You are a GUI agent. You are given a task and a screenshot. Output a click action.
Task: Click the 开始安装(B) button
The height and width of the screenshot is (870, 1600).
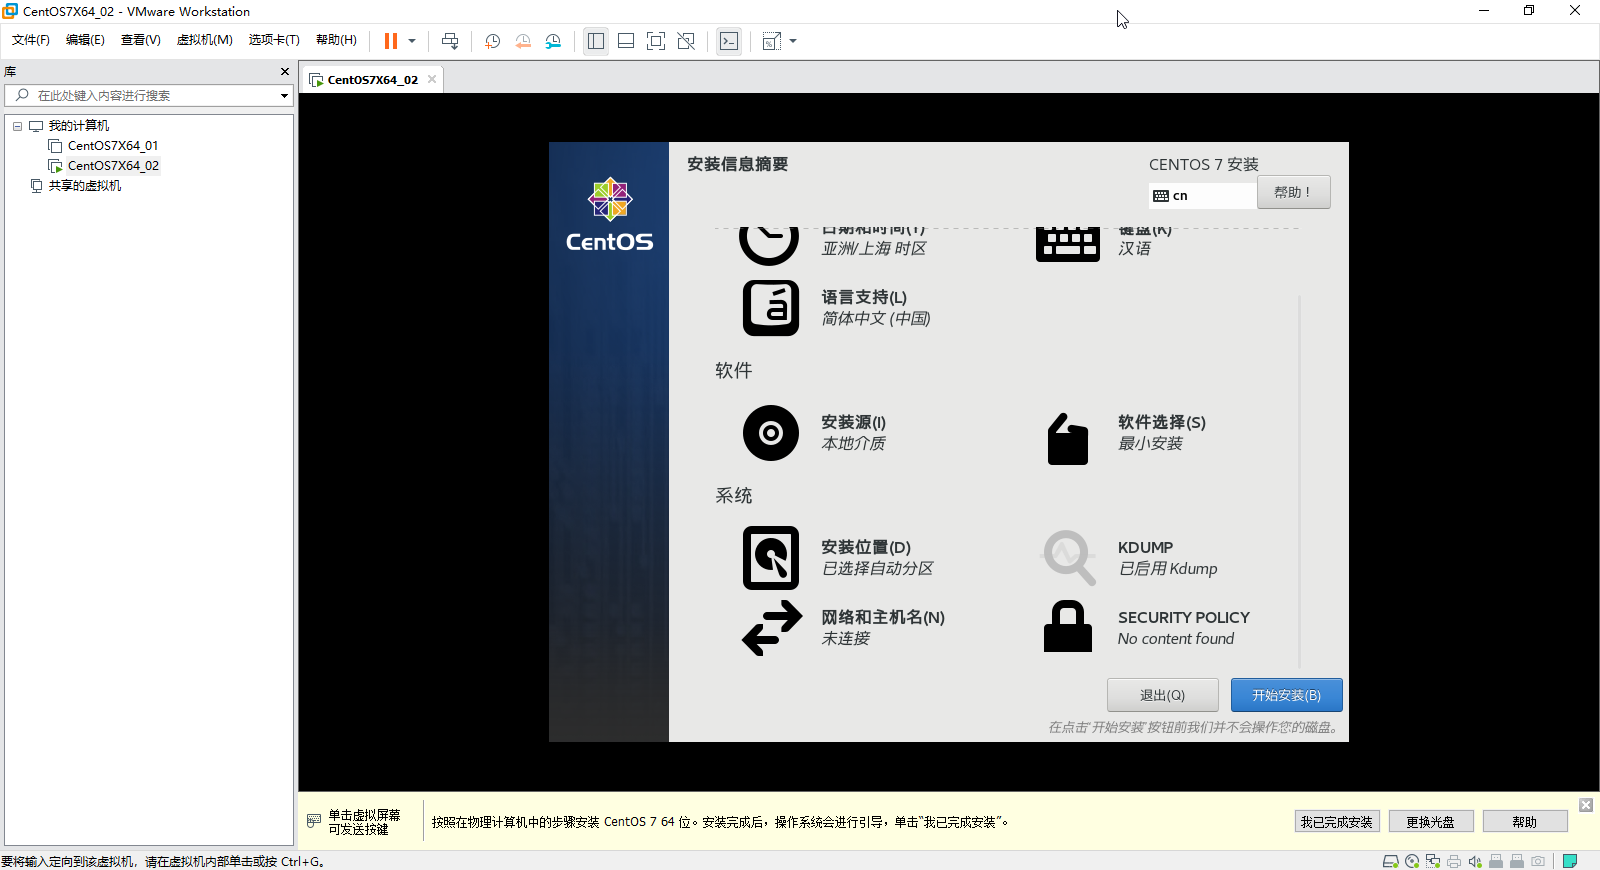coord(1286,695)
